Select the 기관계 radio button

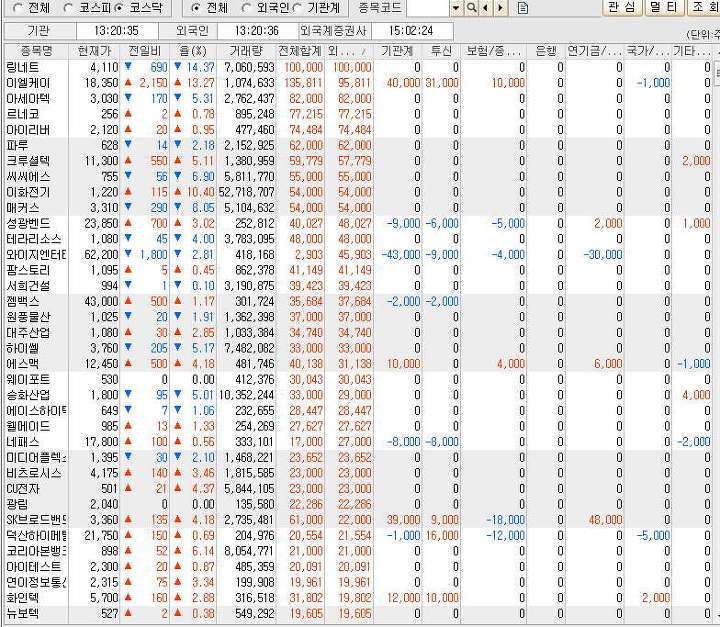[x=297, y=8]
